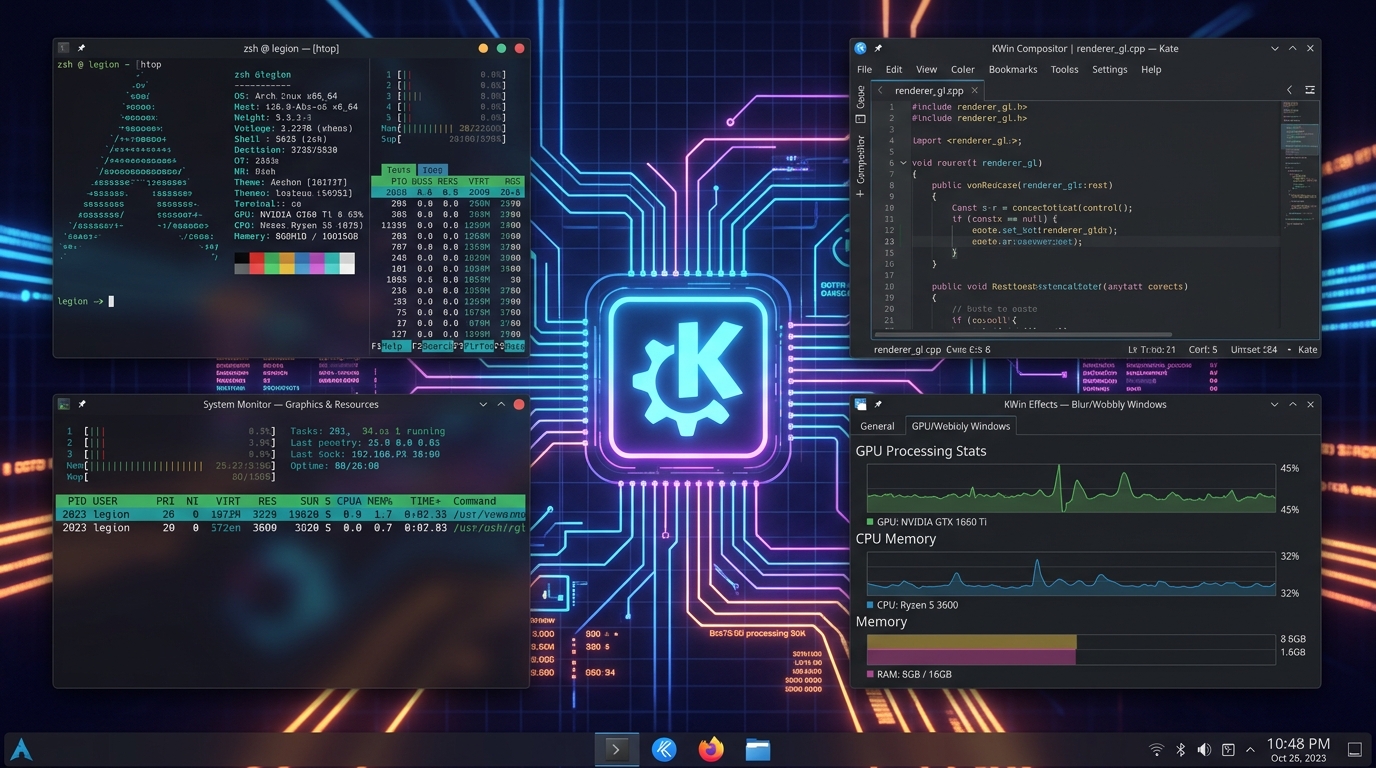Image resolution: width=1376 pixels, height=768 pixels.
Task: Open the Dolphin file manager folder icon
Action: (x=758, y=749)
